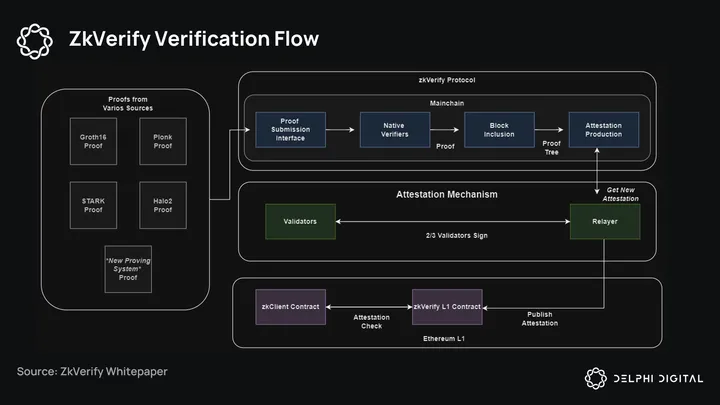Click the "Source: ZkVerify Whitepaper" text

[92, 372]
